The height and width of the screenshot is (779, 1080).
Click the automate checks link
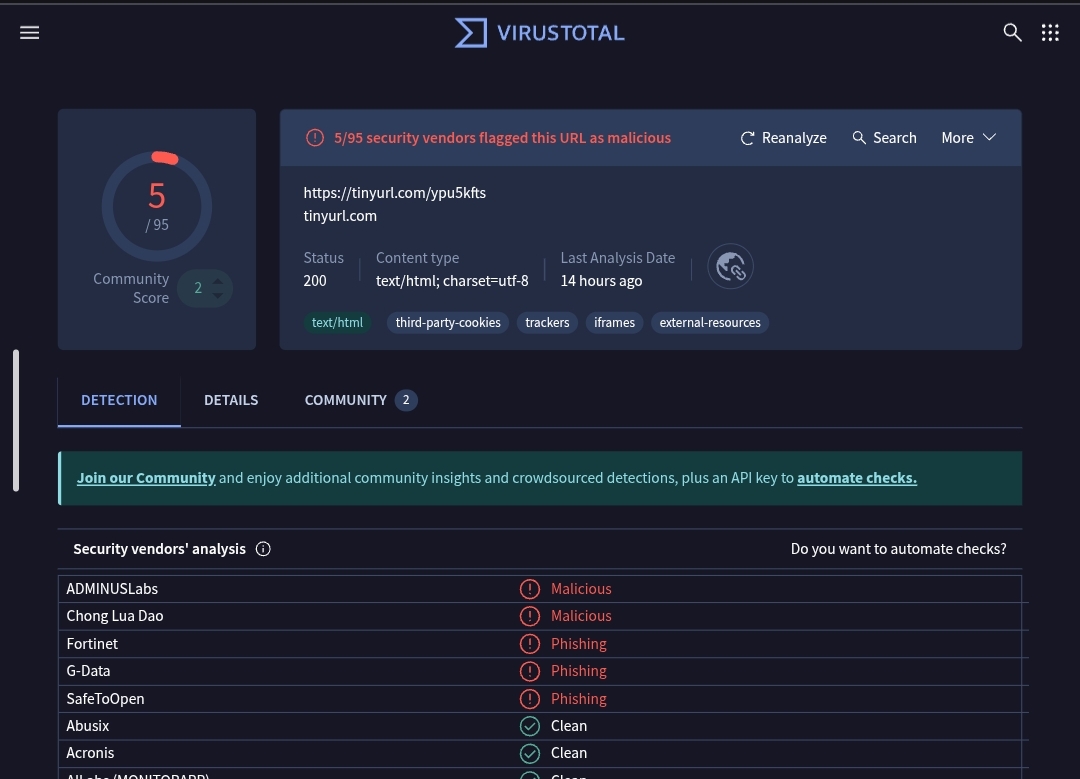click(x=856, y=477)
